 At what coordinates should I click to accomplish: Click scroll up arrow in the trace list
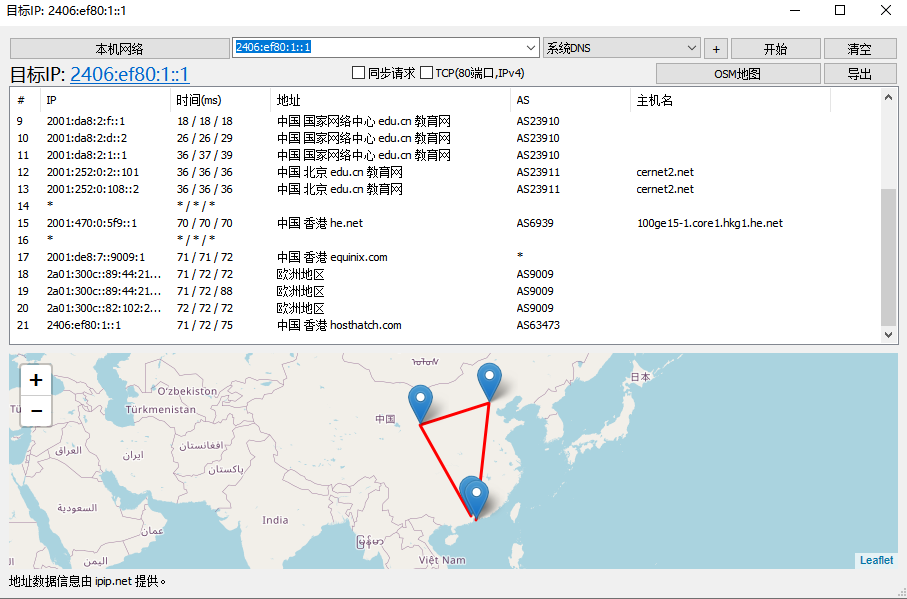pos(888,97)
